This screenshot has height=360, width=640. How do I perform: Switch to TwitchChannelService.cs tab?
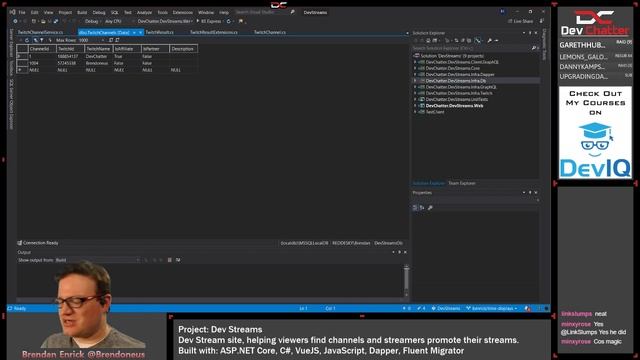point(40,32)
